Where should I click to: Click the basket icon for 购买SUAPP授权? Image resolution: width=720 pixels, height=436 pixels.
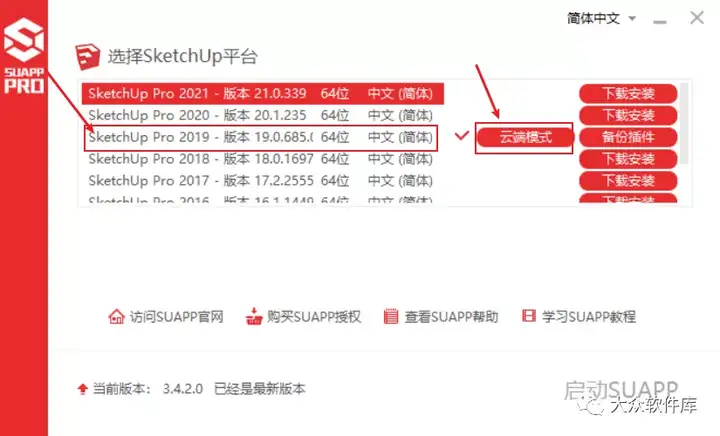(254, 316)
